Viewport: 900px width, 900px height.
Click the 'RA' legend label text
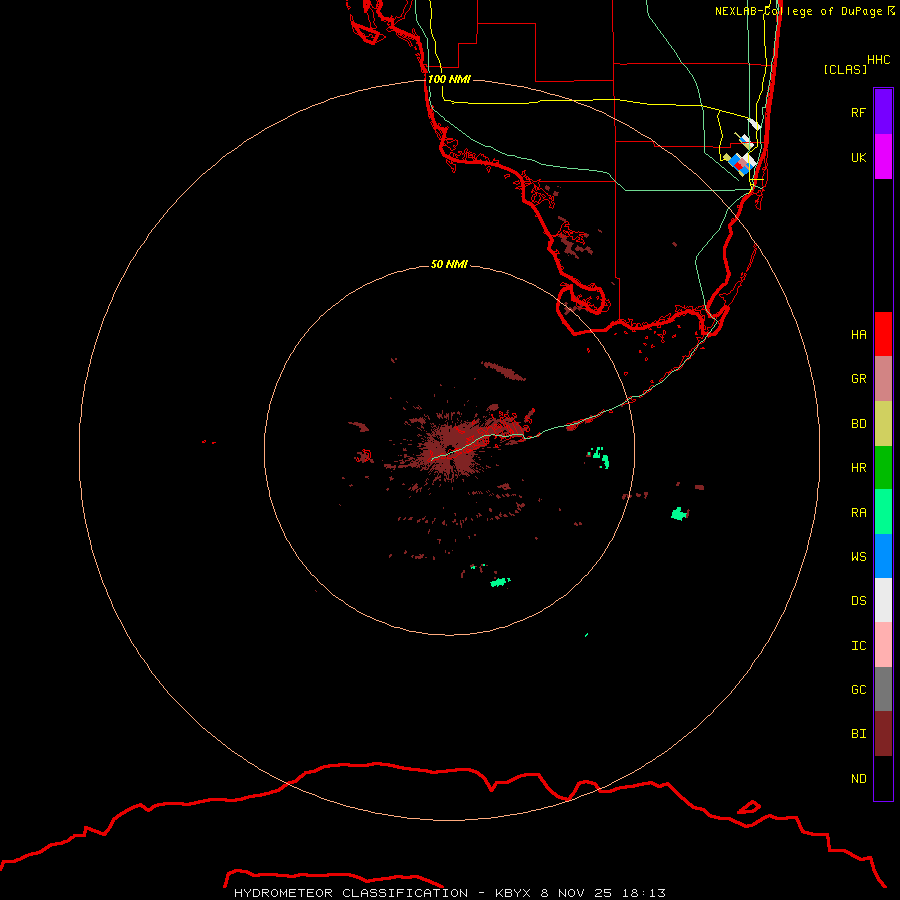pos(858,512)
